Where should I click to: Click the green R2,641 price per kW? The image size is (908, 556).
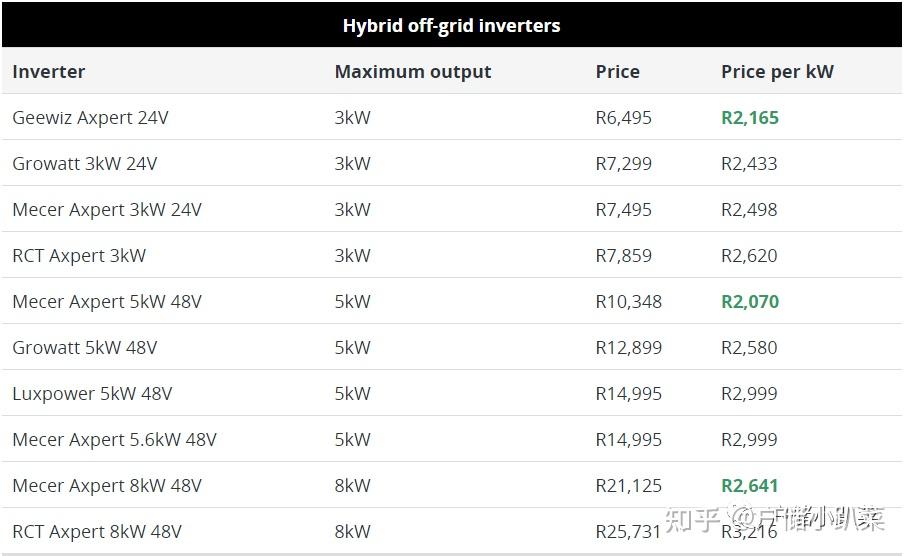749,485
